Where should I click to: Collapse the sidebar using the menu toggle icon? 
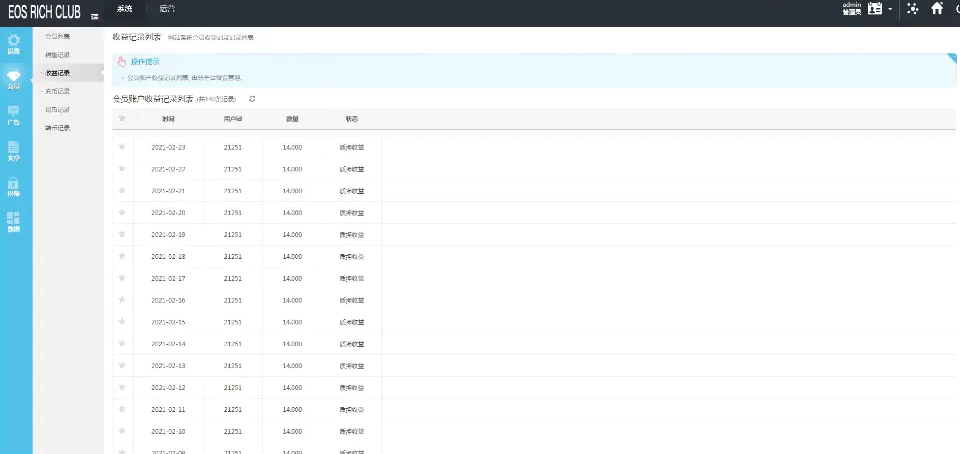(95, 17)
